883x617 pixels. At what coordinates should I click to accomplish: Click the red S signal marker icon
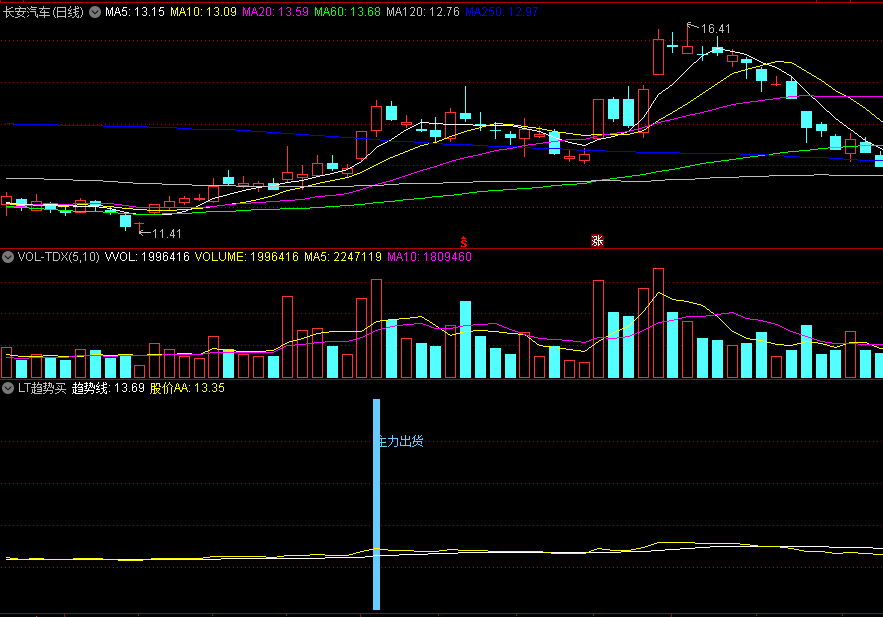pos(463,242)
